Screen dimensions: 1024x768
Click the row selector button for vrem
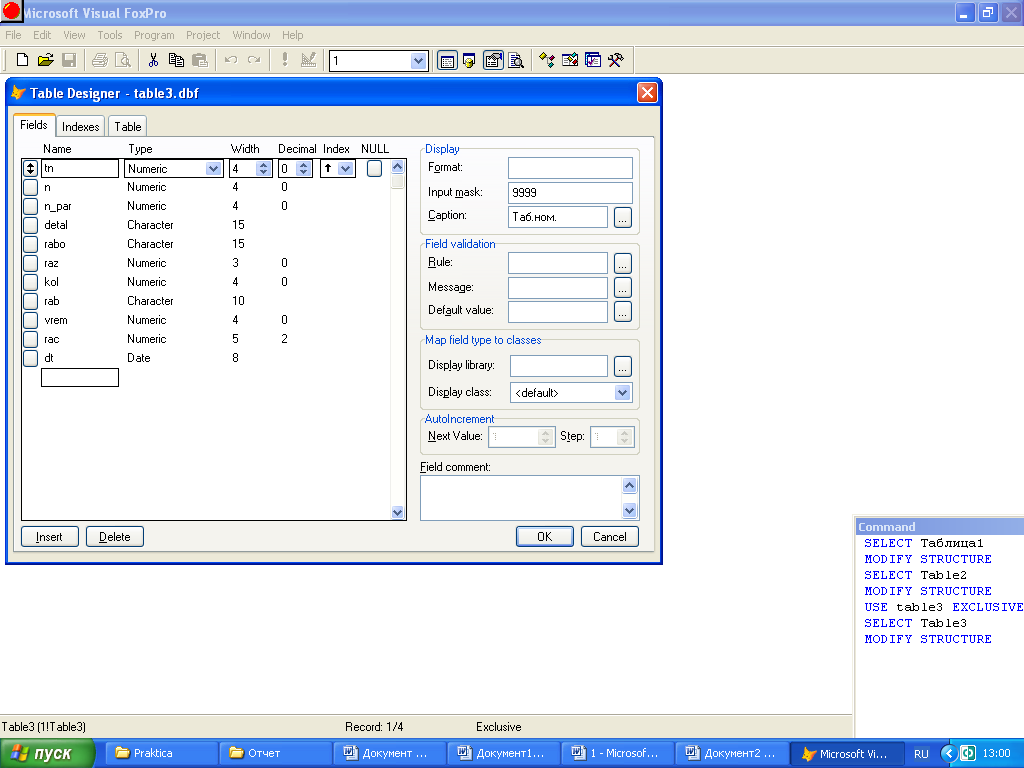click(31, 320)
